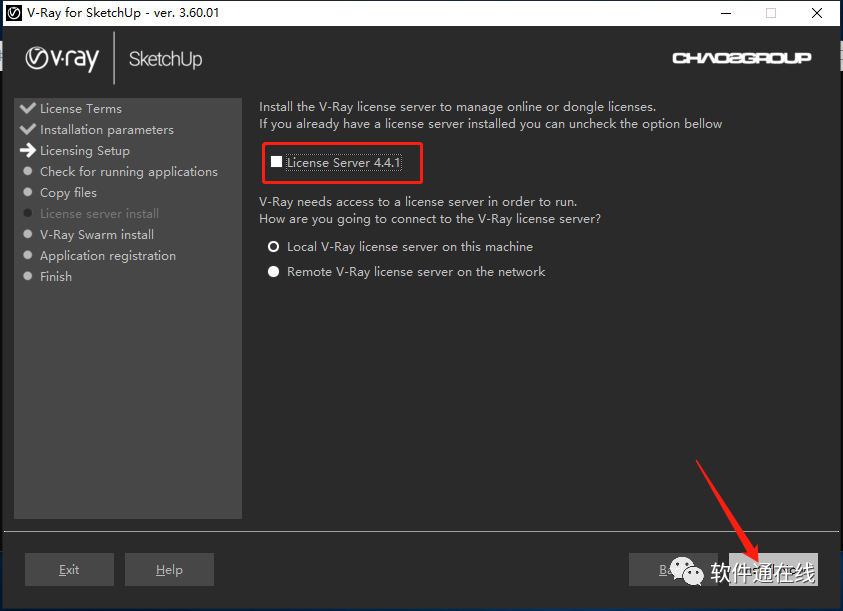Select the Finish step
This screenshot has width=843, height=611.
pyautogui.click(x=56, y=276)
